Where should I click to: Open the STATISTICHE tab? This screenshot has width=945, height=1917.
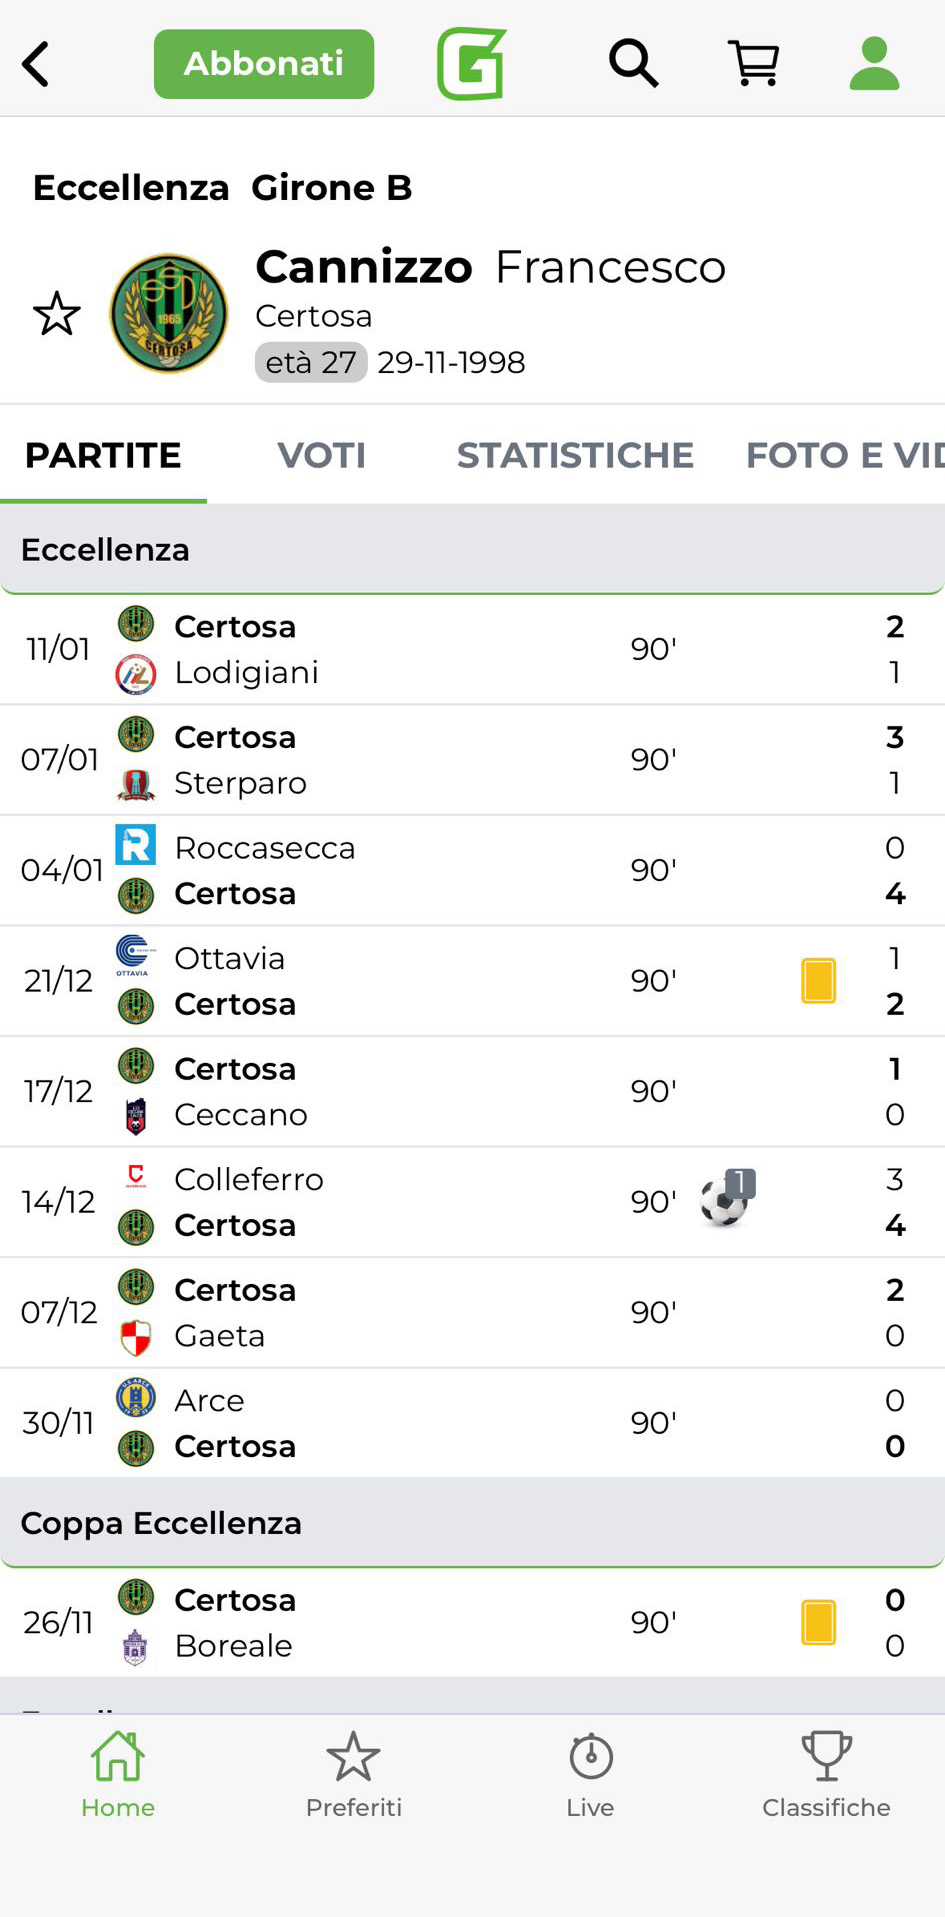point(575,456)
